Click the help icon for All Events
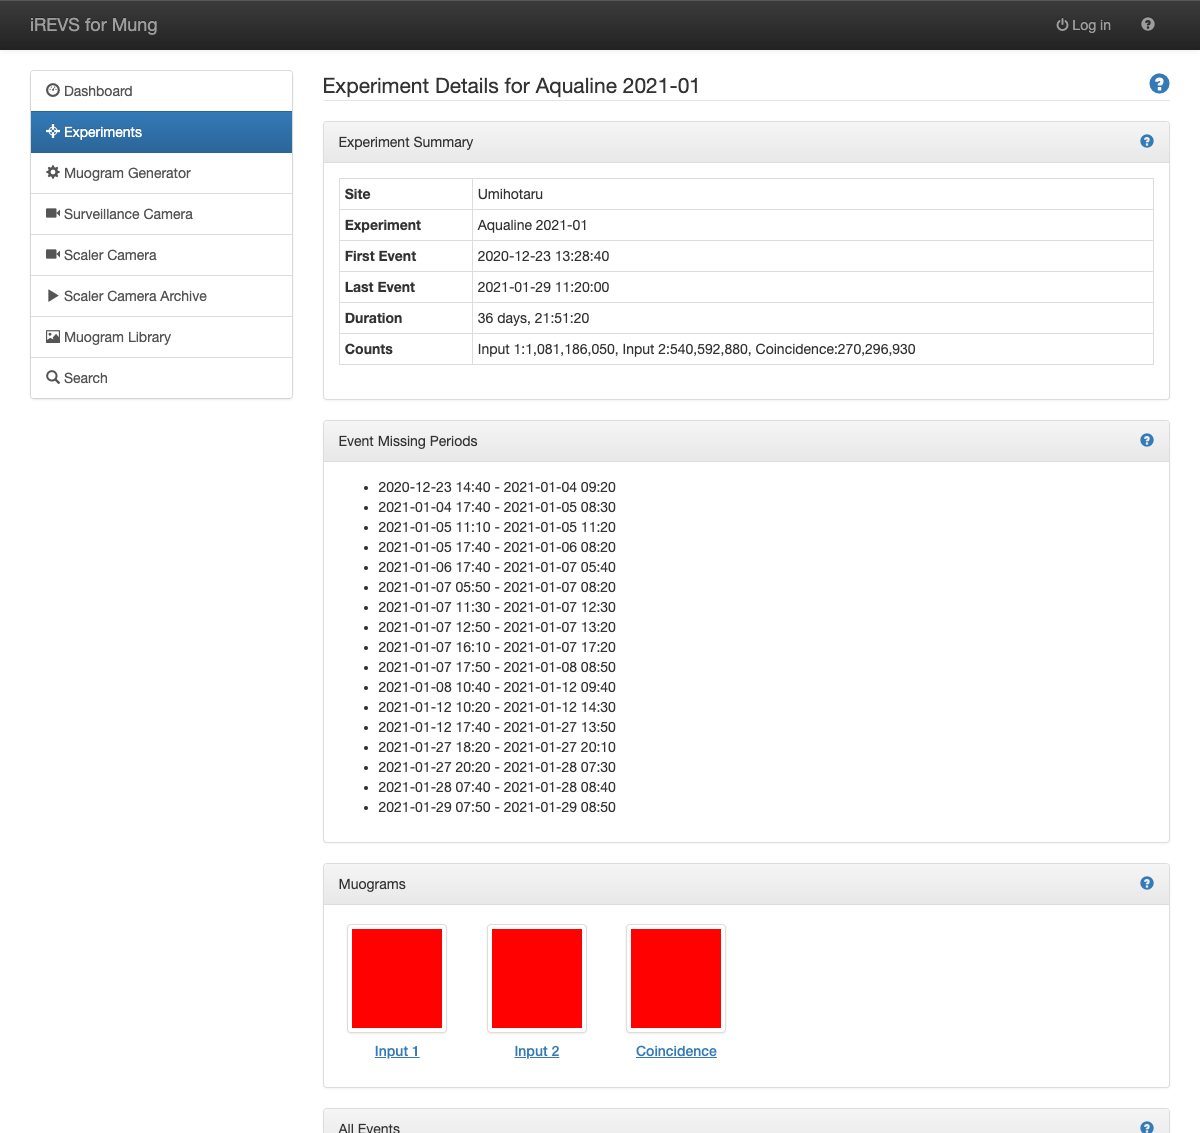Viewport: 1200px width, 1133px height. 1147,1127
